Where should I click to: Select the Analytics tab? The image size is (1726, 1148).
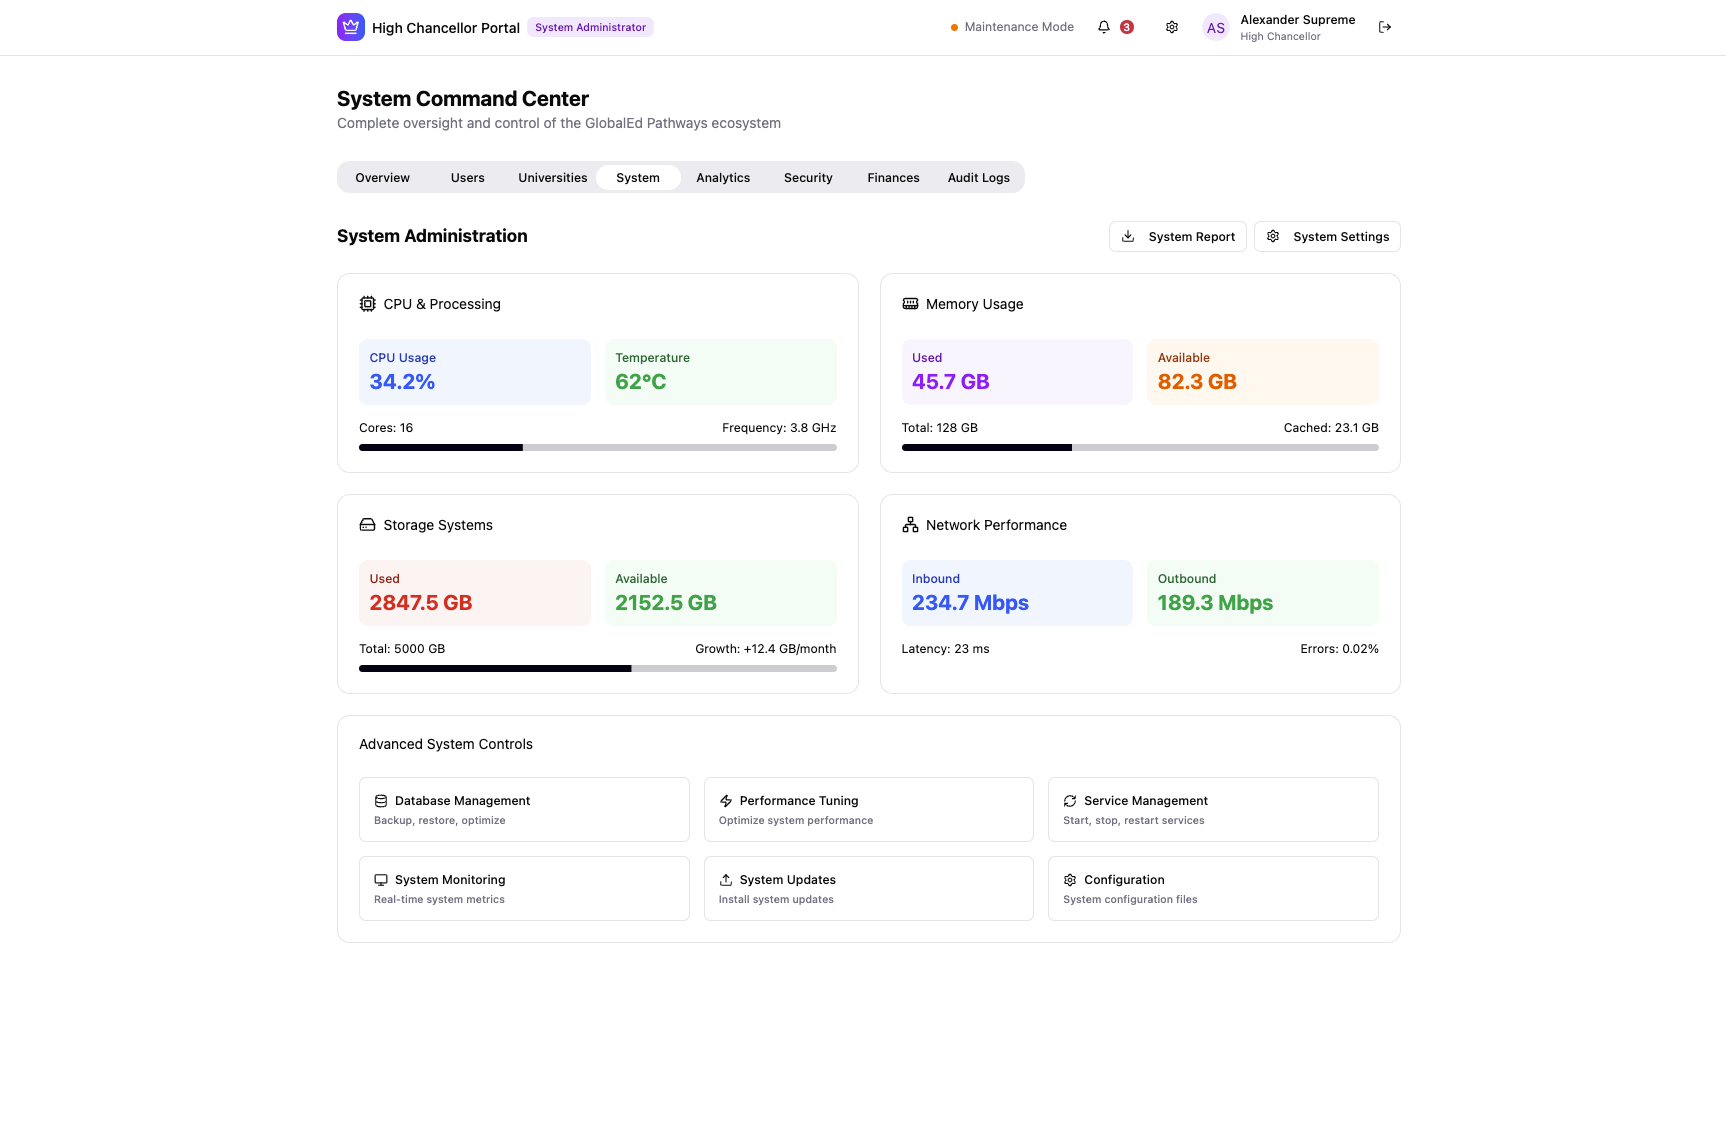(x=723, y=178)
